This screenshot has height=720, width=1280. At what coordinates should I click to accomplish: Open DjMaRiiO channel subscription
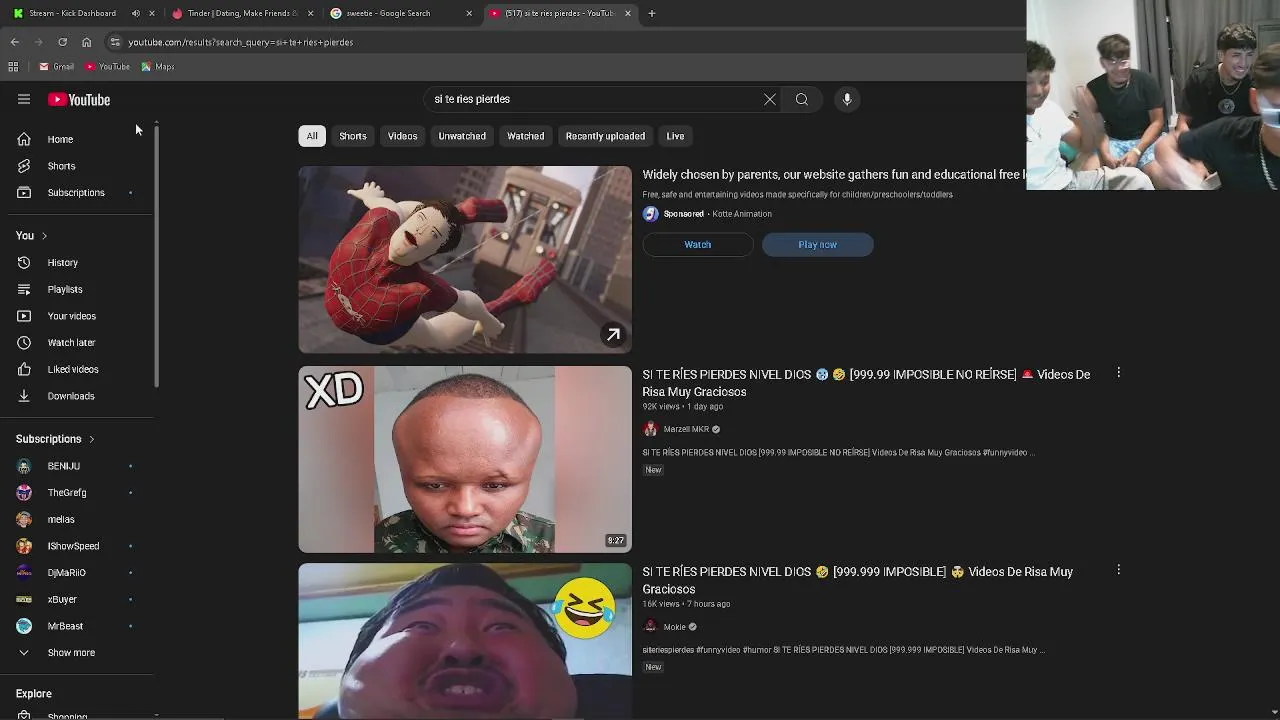coord(78,572)
